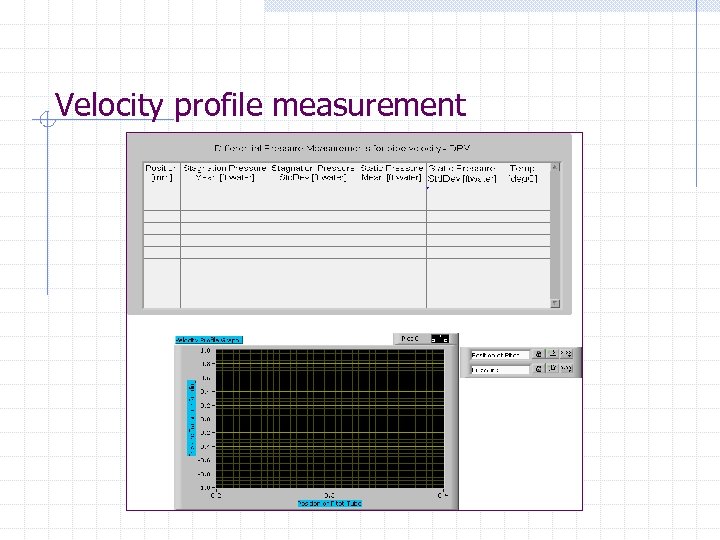Image resolution: width=720 pixels, height=540 pixels.
Task: Click the first empty Position cell in table
Action: (162, 217)
